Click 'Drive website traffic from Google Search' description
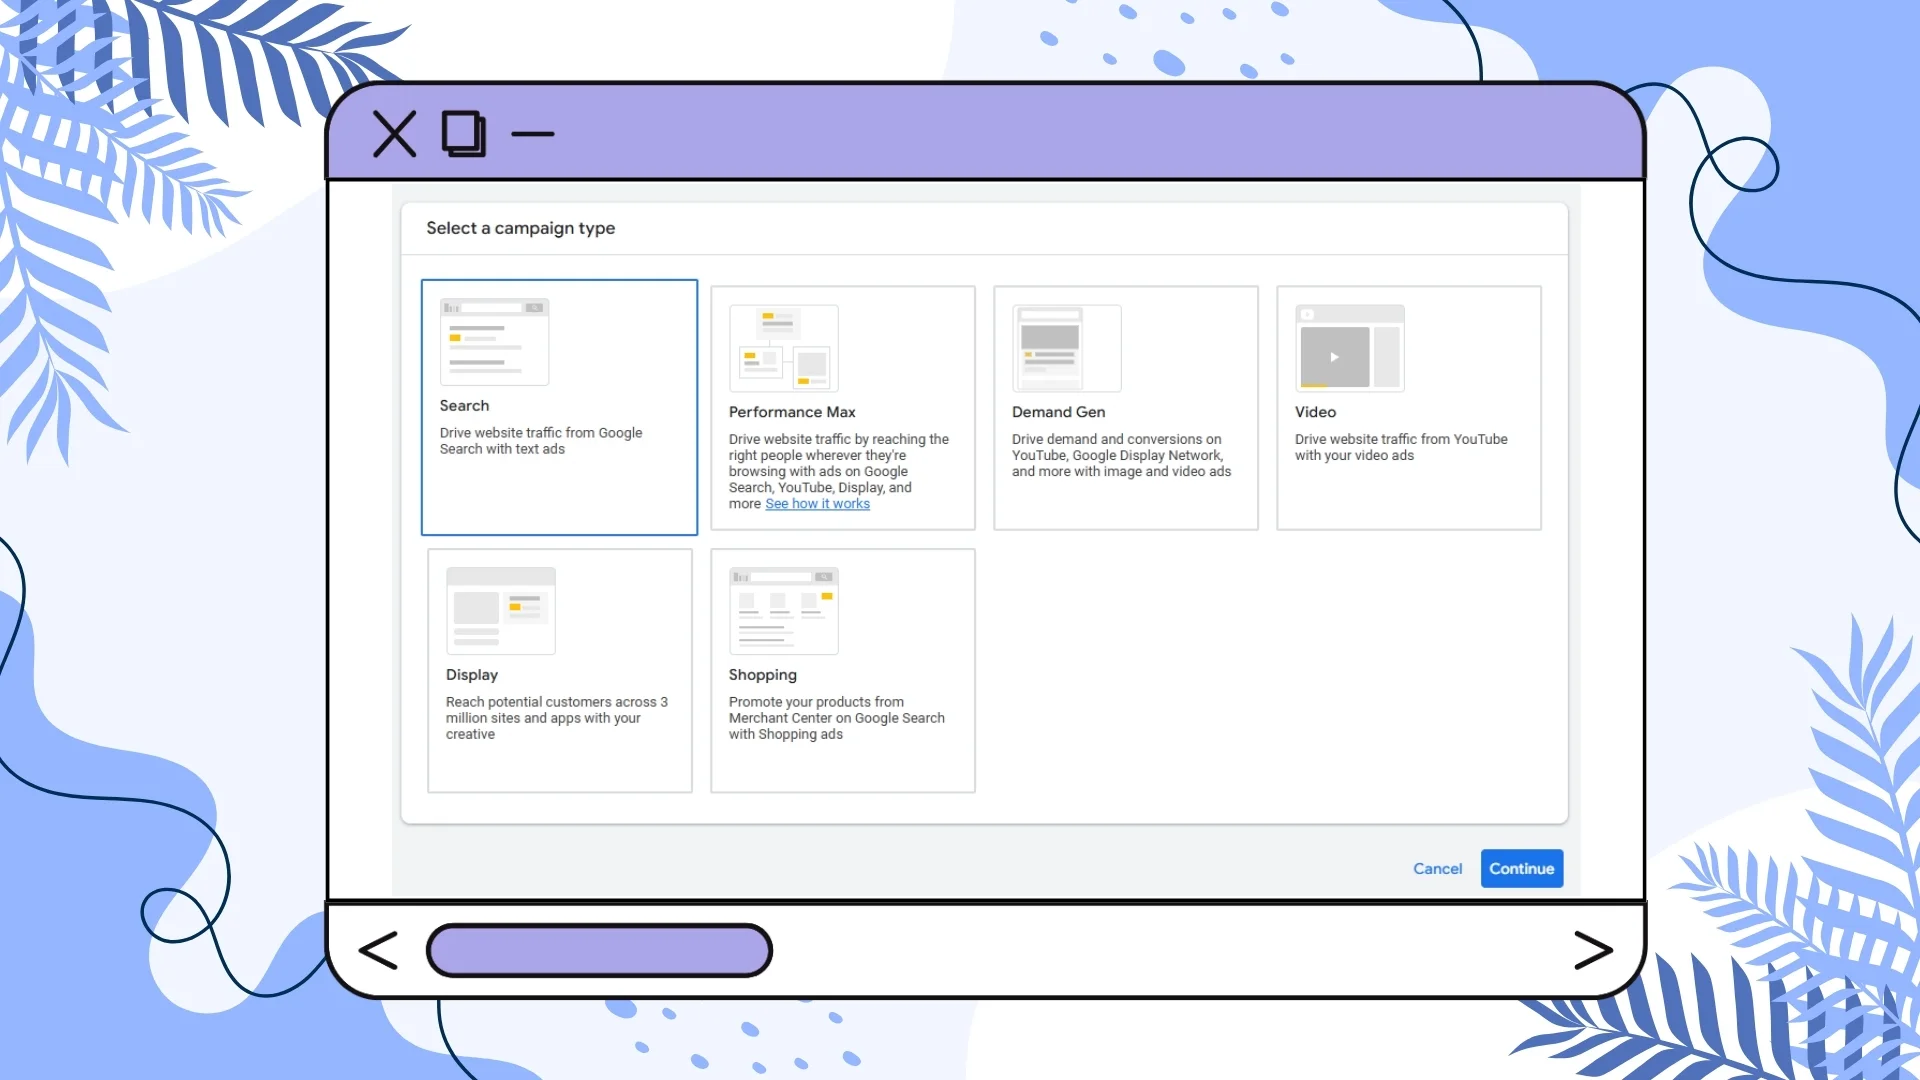This screenshot has width=1920, height=1080. [540, 441]
